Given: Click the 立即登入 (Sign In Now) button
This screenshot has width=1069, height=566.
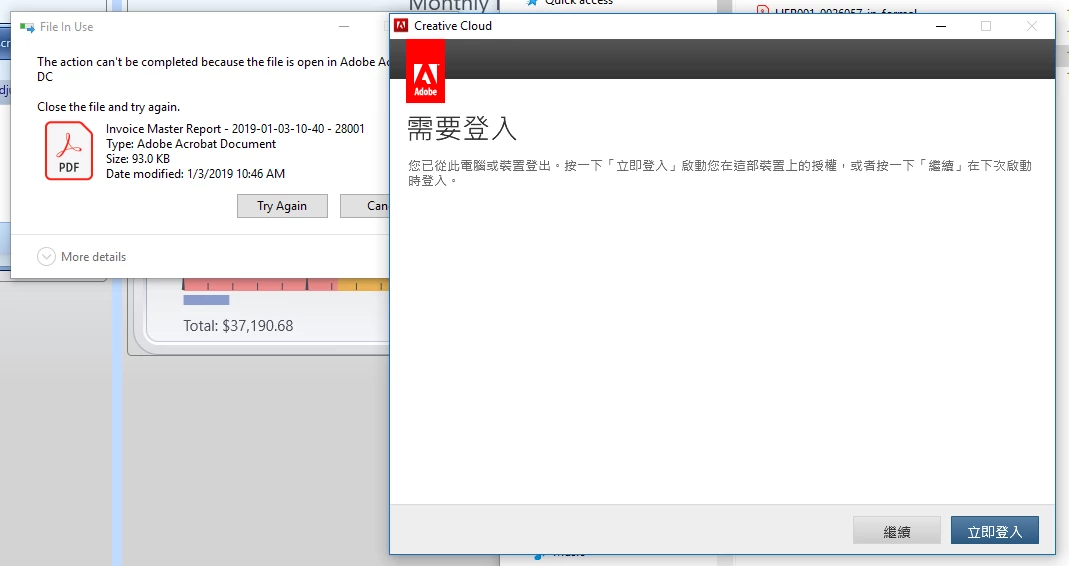Looking at the screenshot, I should [x=995, y=531].
